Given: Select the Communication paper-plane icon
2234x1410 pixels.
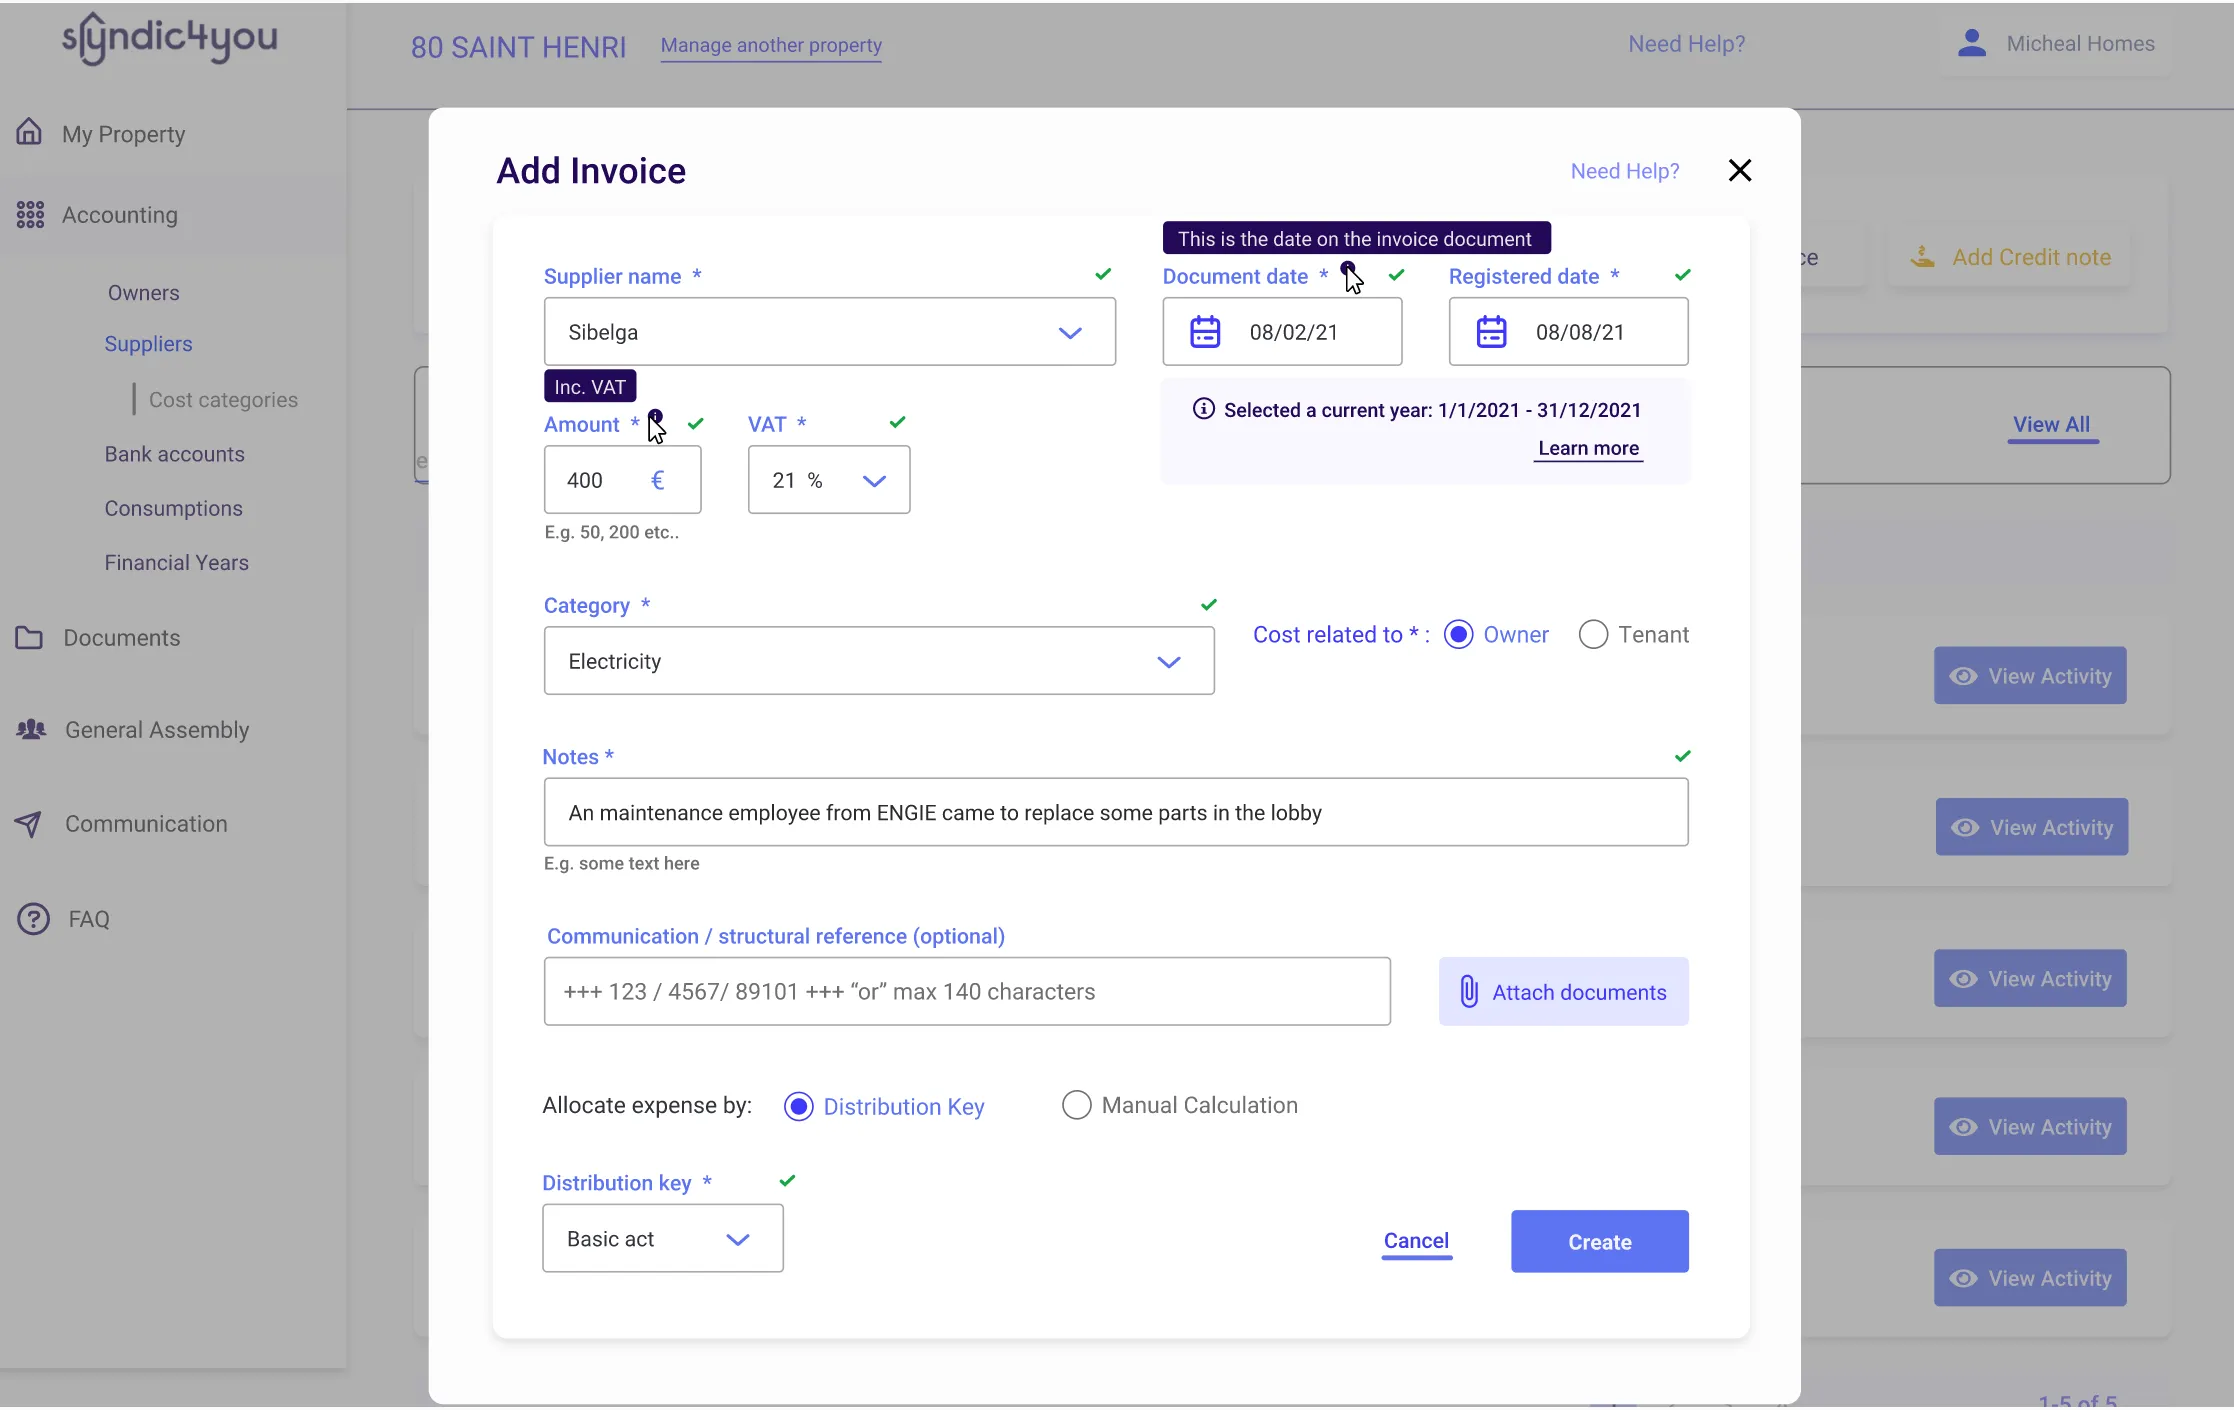Looking at the screenshot, I should coord(29,823).
